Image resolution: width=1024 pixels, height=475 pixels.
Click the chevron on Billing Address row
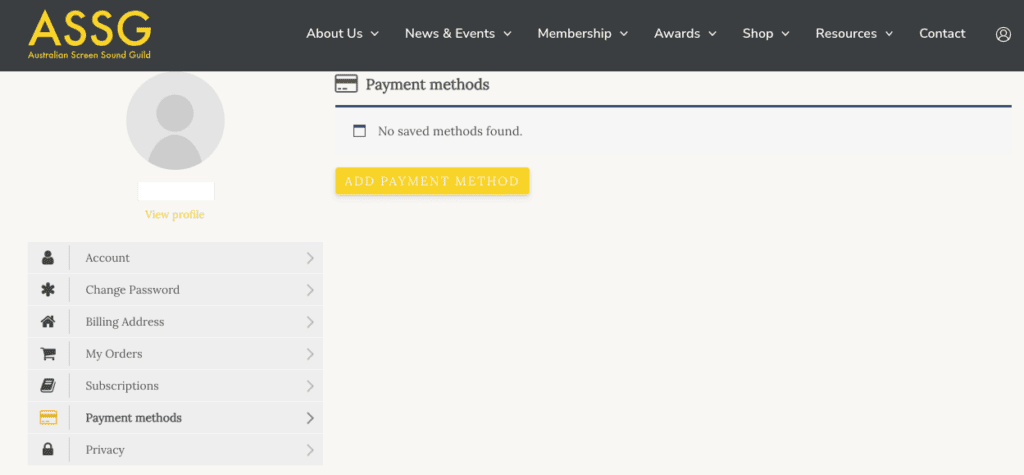point(310,322)
